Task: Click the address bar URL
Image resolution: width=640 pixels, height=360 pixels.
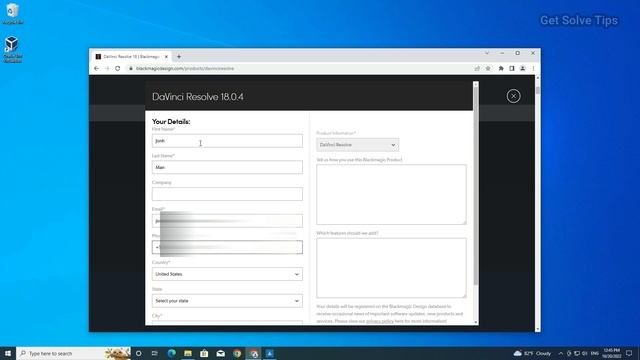Action: [x=185, y=69]
